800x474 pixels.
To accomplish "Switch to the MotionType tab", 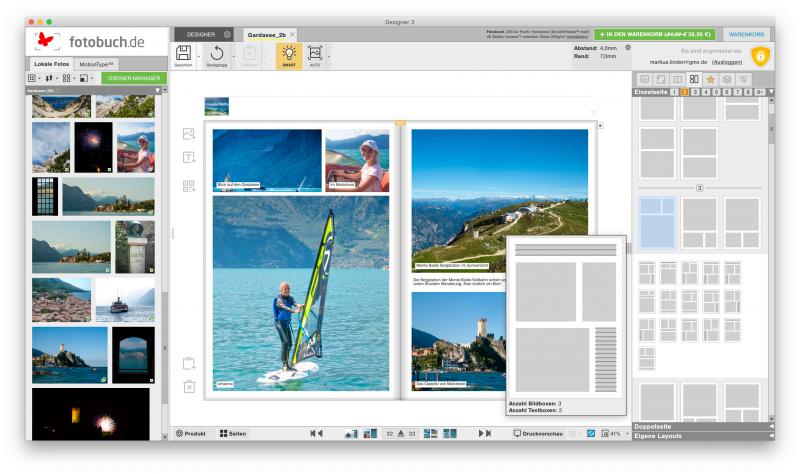I will pos(96,63).
